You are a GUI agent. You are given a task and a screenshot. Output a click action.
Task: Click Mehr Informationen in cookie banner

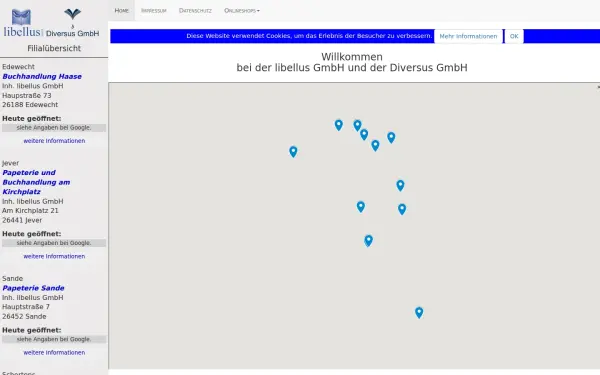coord(468,36)
